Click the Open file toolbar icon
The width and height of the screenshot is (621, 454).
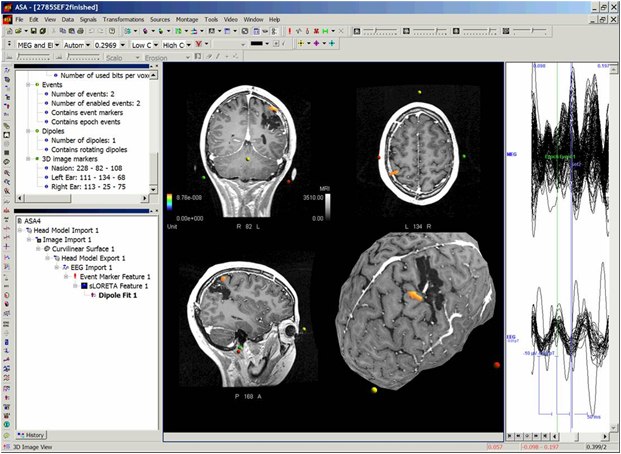pos(19,32)
